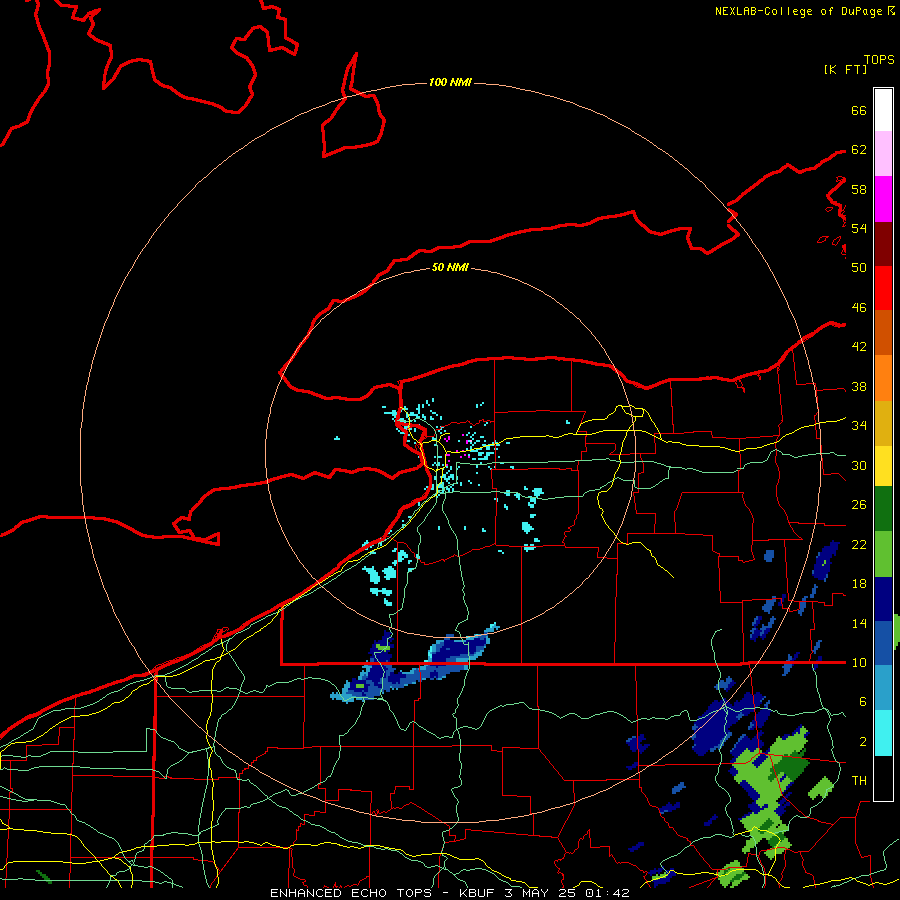Click the white swatch on the TOPS scale
Screen dimensions: 900x900
(883, 110)
